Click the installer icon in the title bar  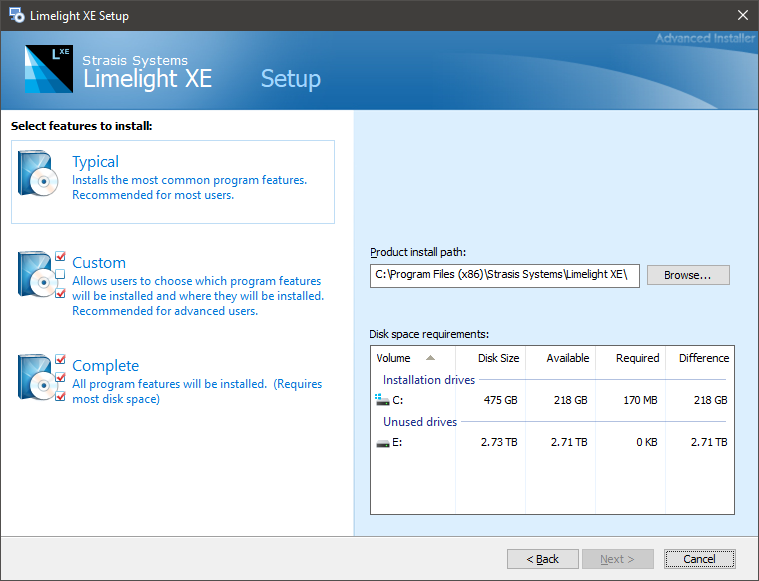point(16,15)
